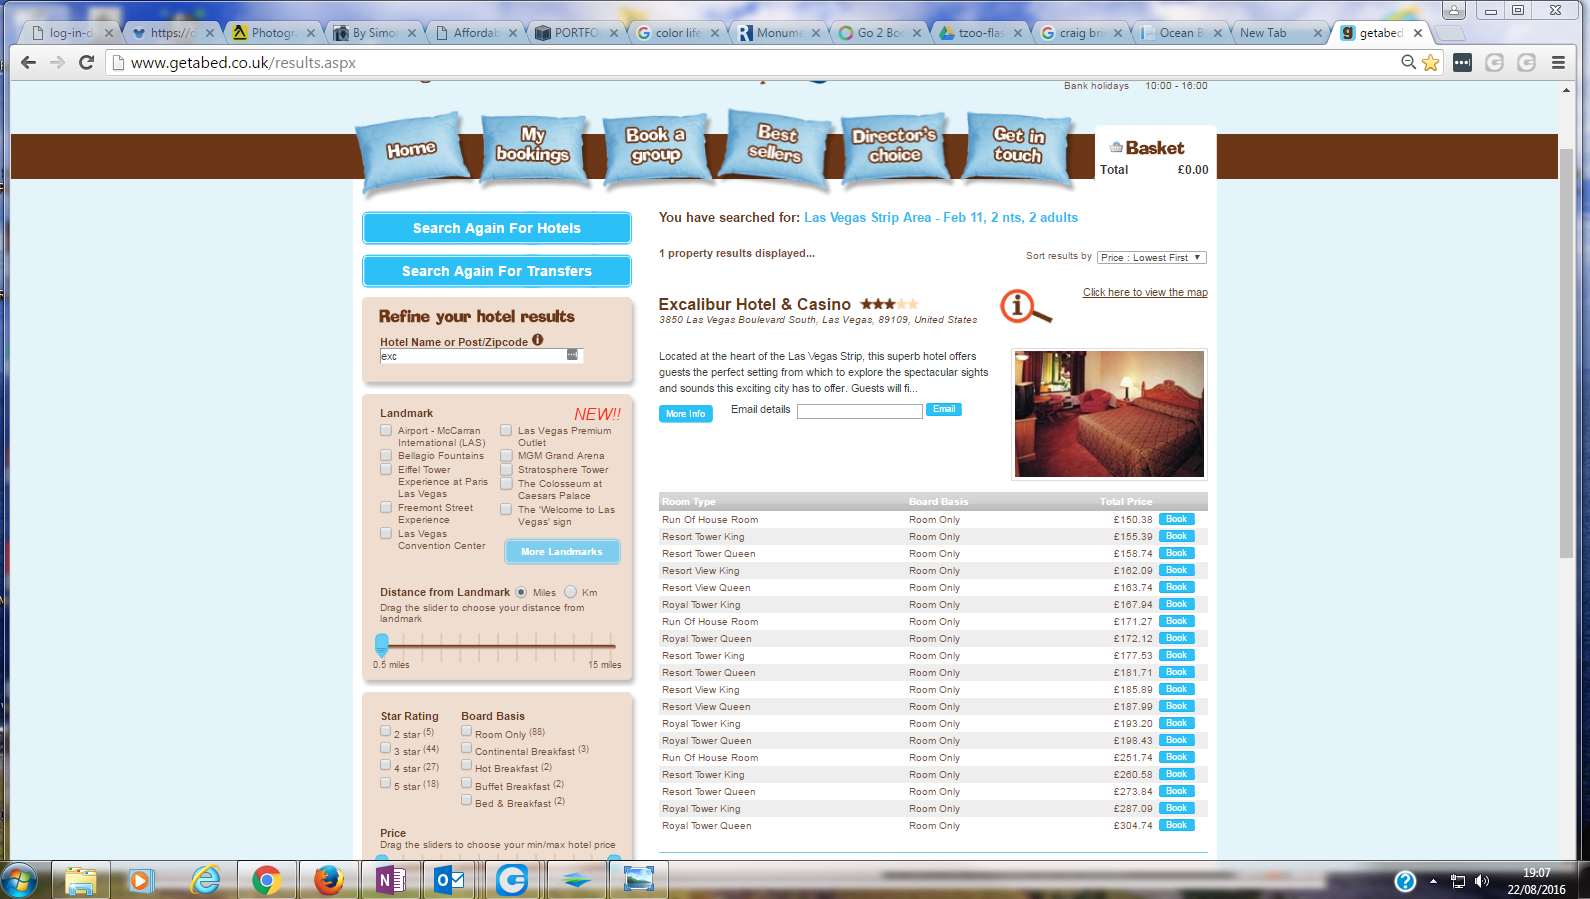Click the distance from landmark slider handle
This screenshot has height=899, width=1590.
click(382, 645)
